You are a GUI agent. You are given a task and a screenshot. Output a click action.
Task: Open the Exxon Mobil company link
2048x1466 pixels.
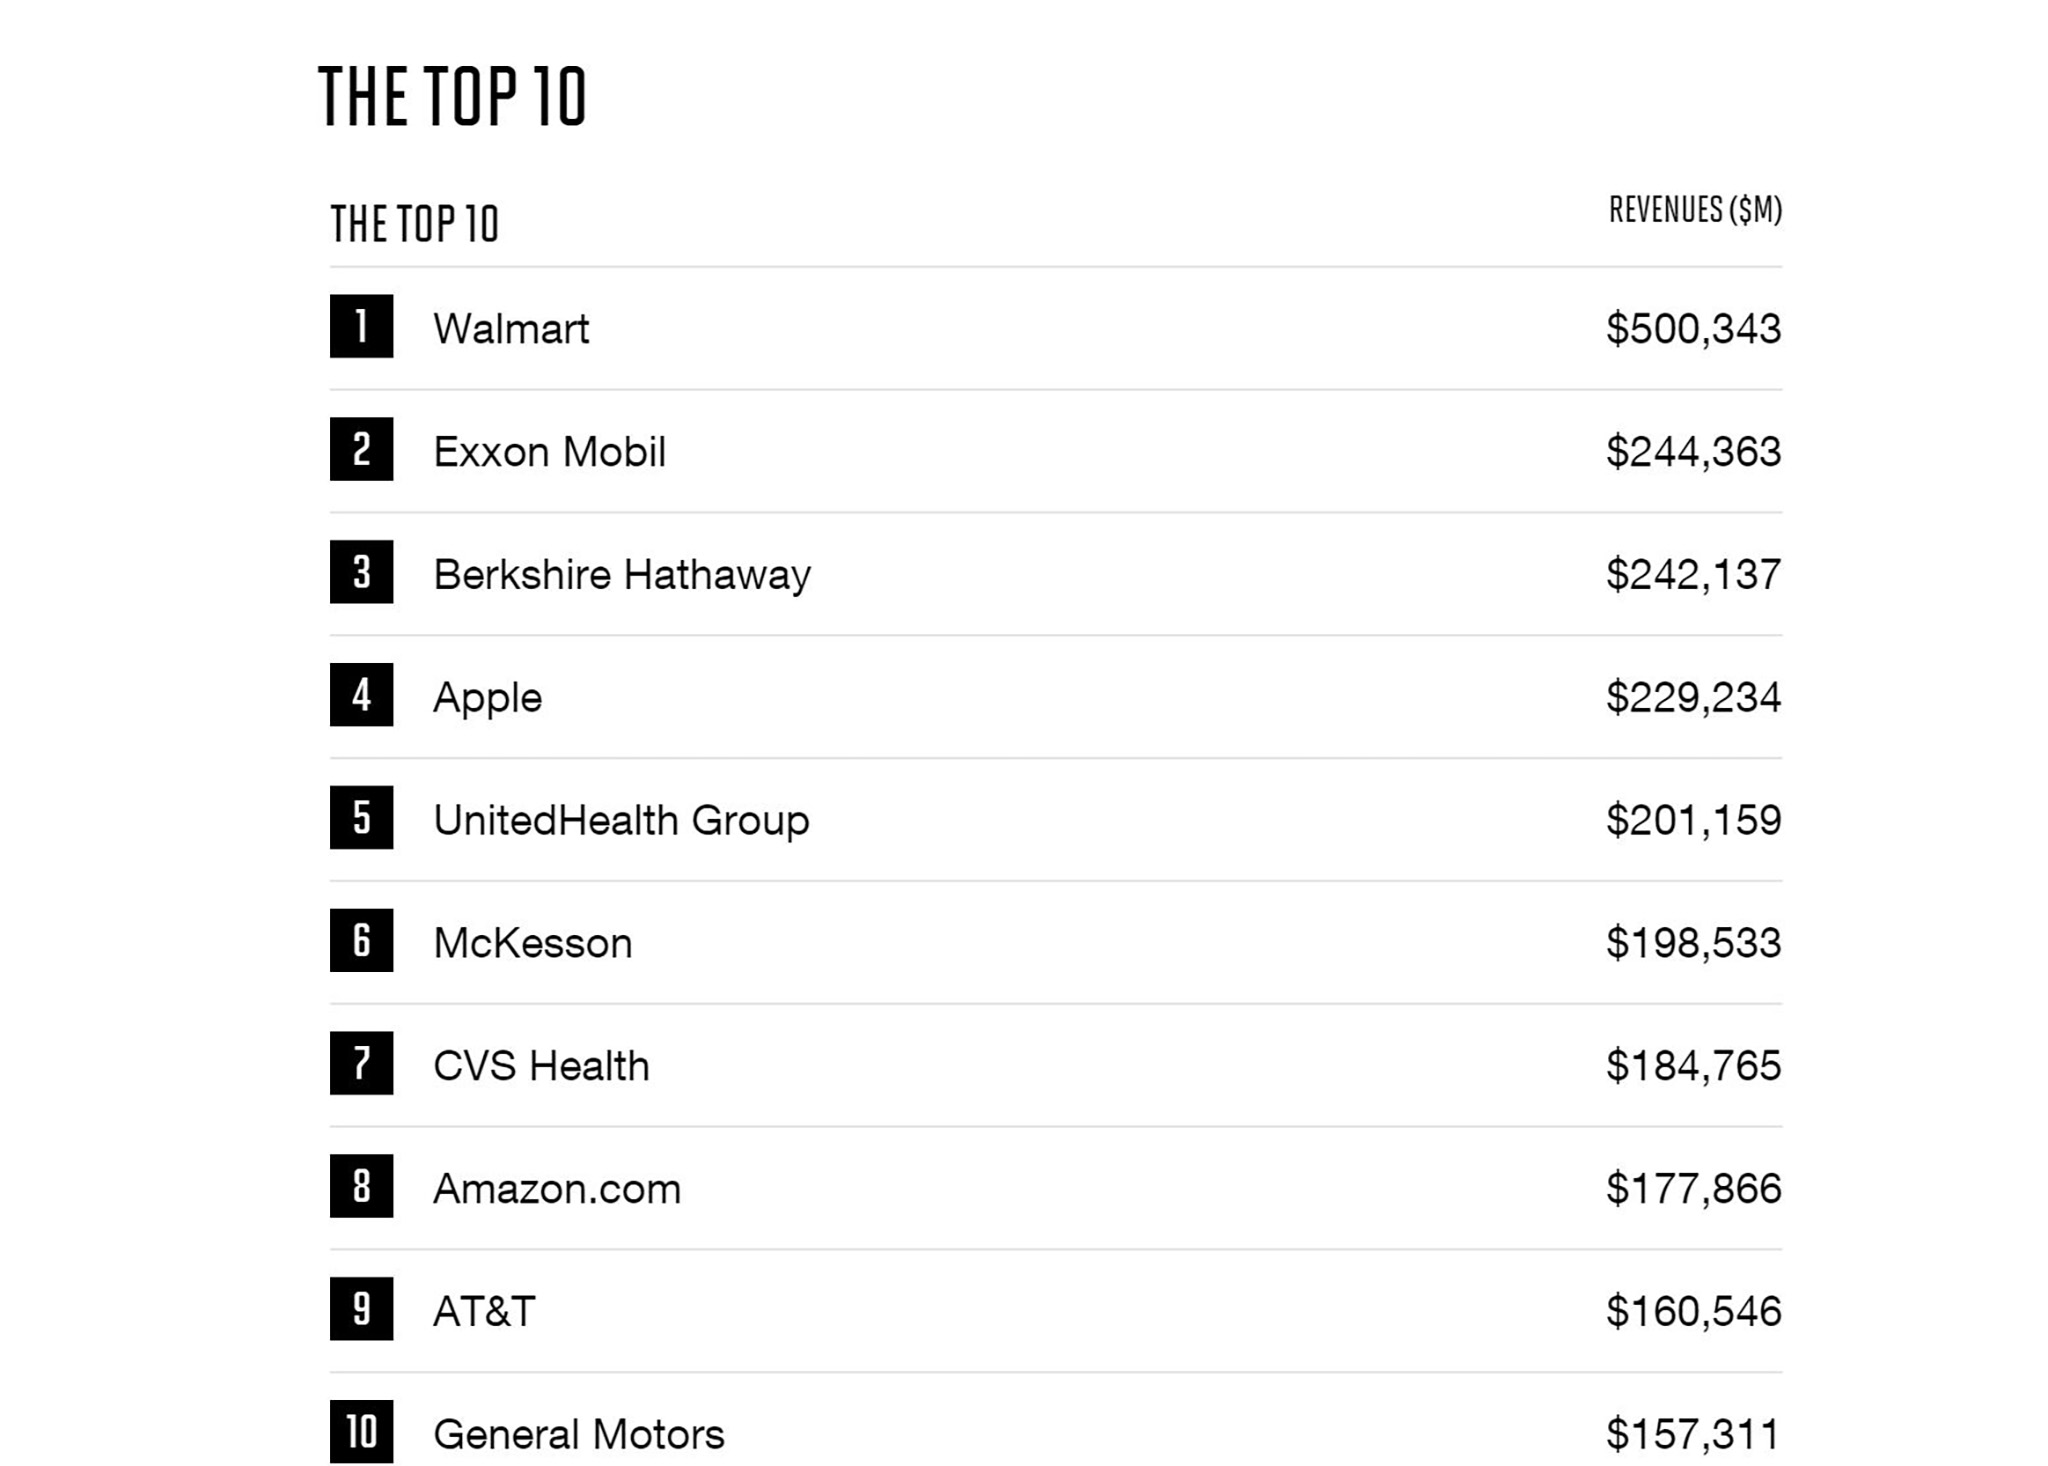(x=549, y=452)
